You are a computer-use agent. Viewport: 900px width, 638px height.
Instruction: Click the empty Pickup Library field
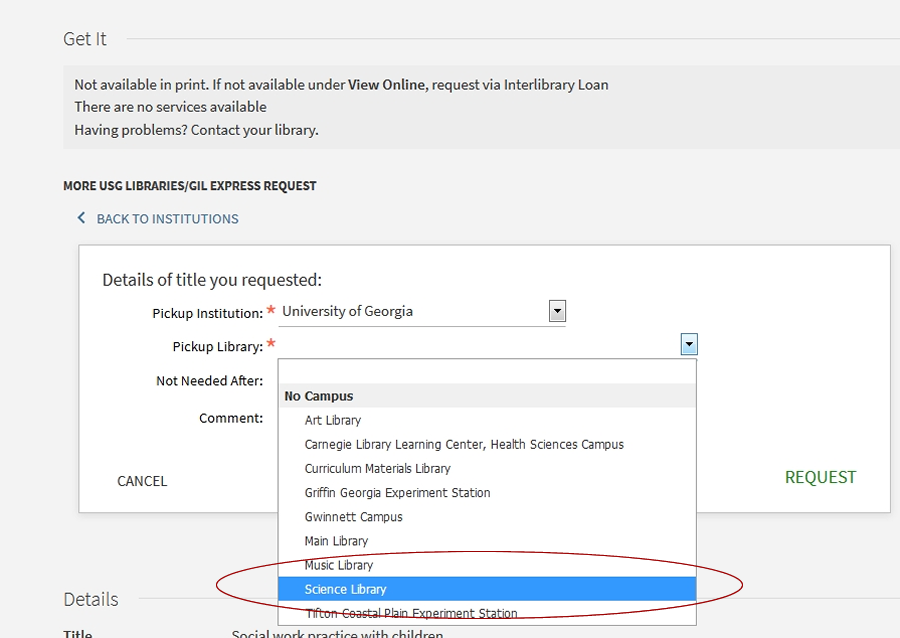coord(478,345)
